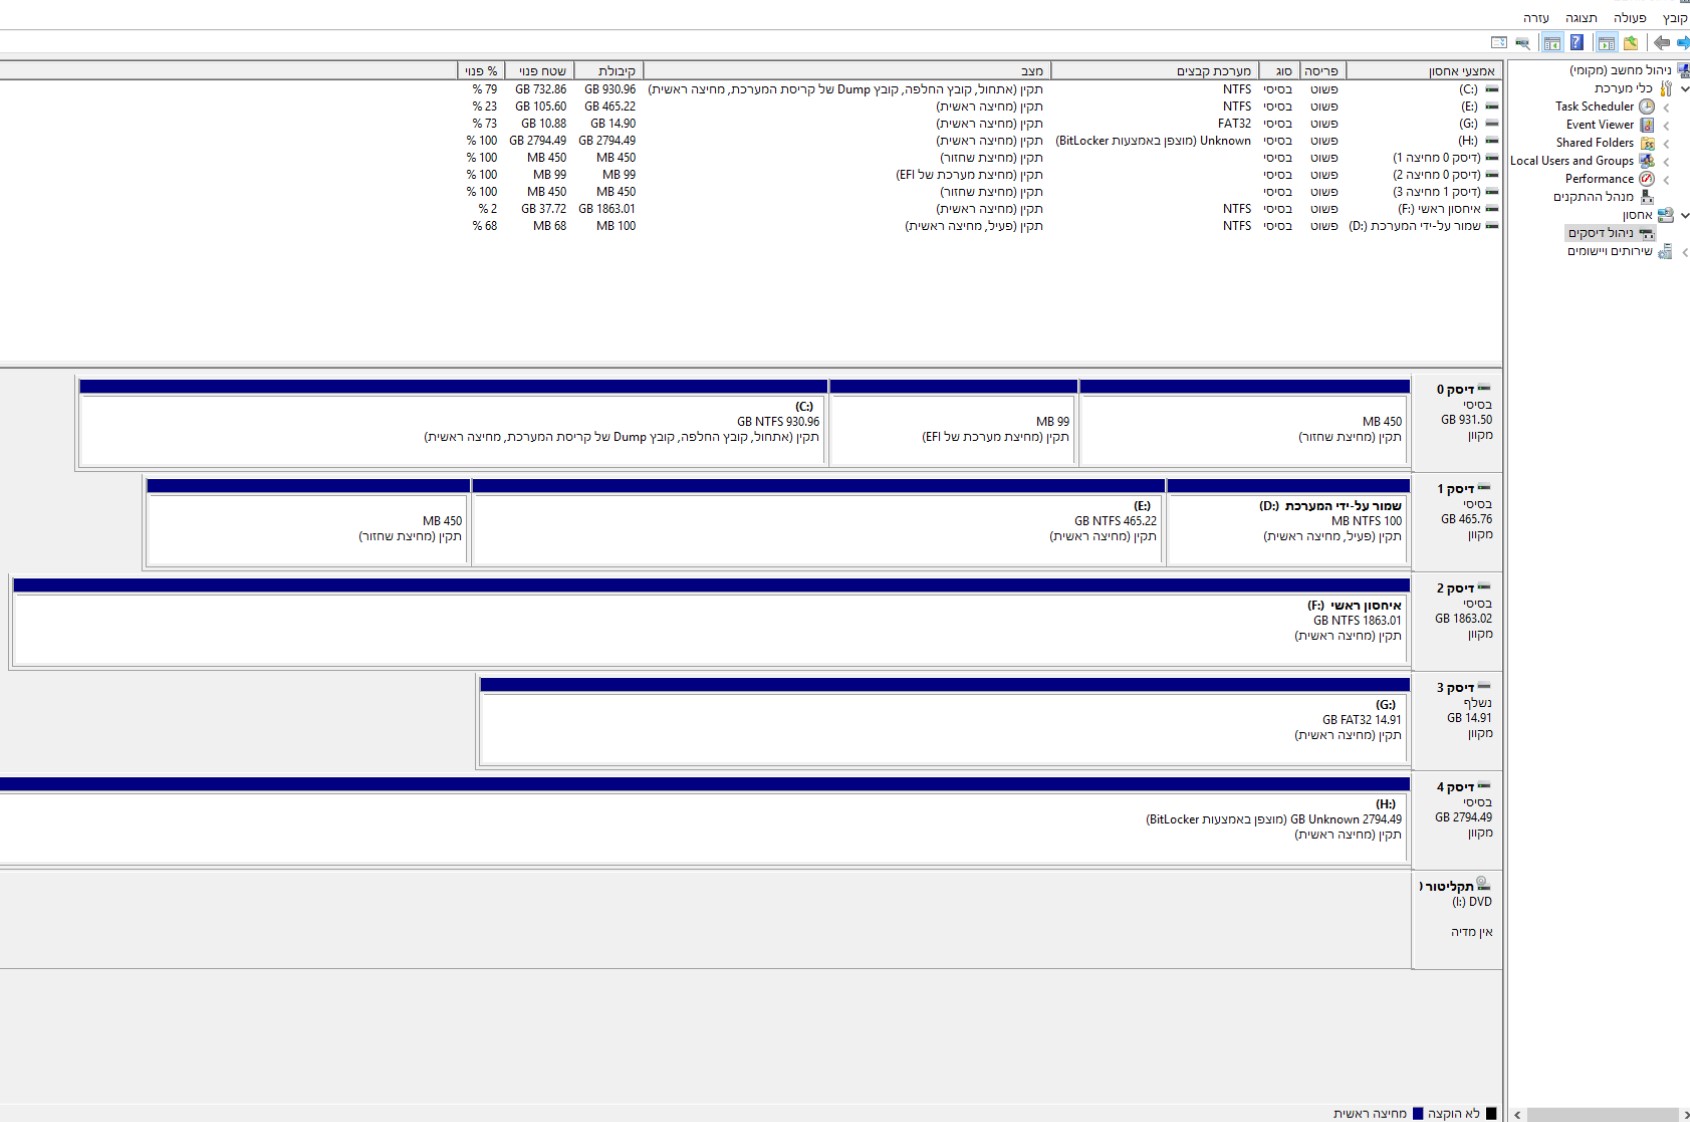The height and width of the screenshot is (1122, 1690).
Task: Open Help via the blue question mark icon
Action: pos(1577,43)
